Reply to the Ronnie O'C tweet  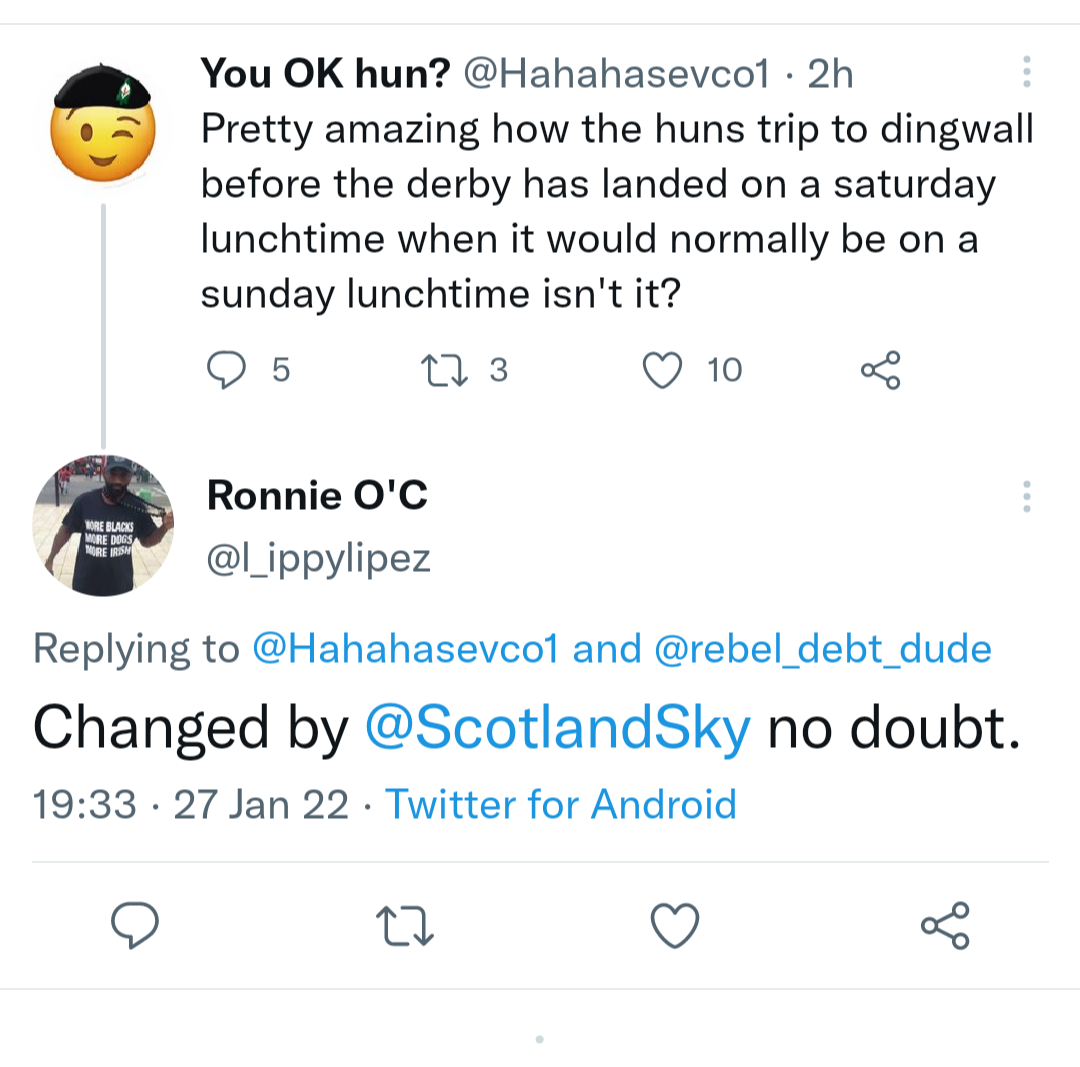click(134, 925)
